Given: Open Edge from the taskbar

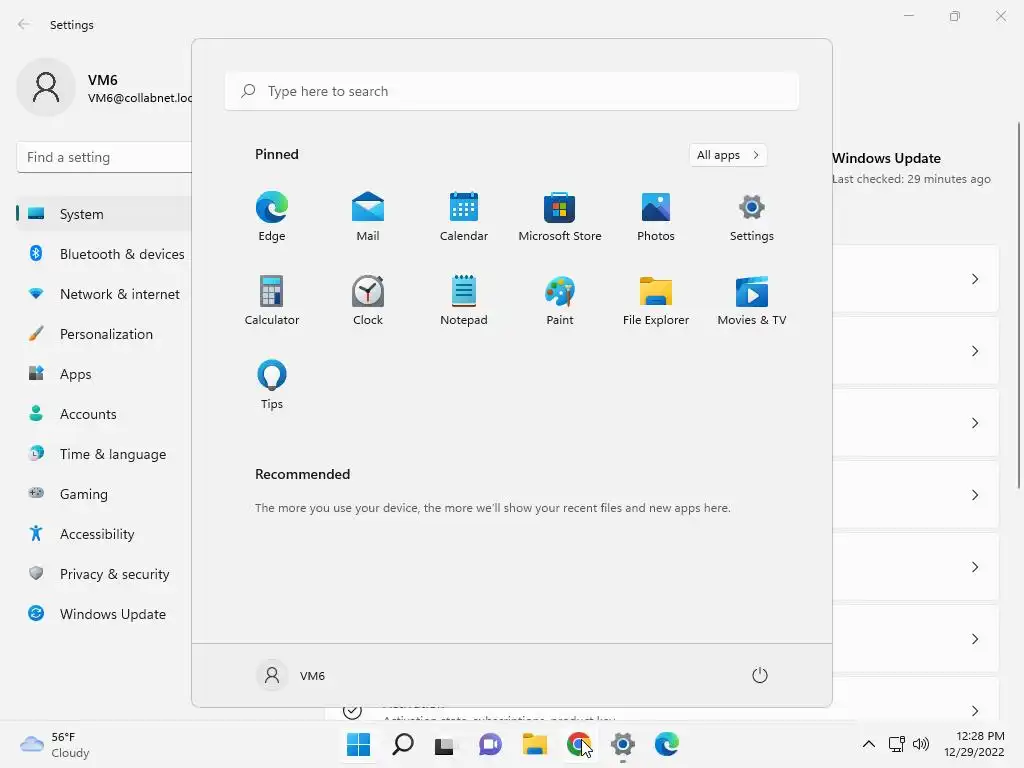Looking at the screenshot, I should tap(667, 744).
